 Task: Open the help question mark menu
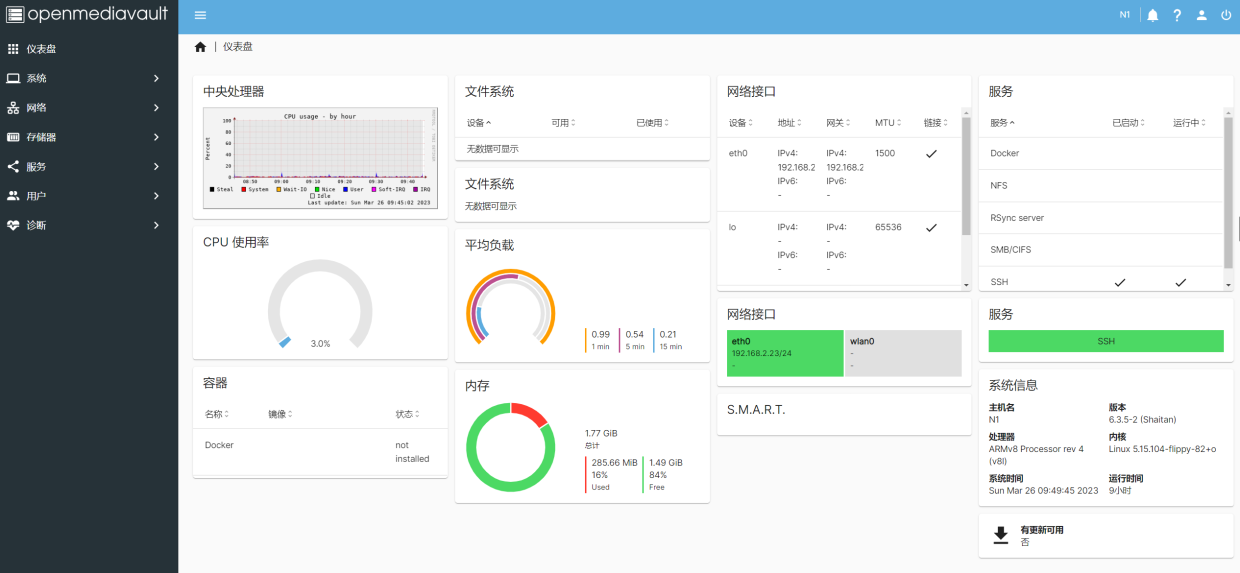coord(1177,15)
